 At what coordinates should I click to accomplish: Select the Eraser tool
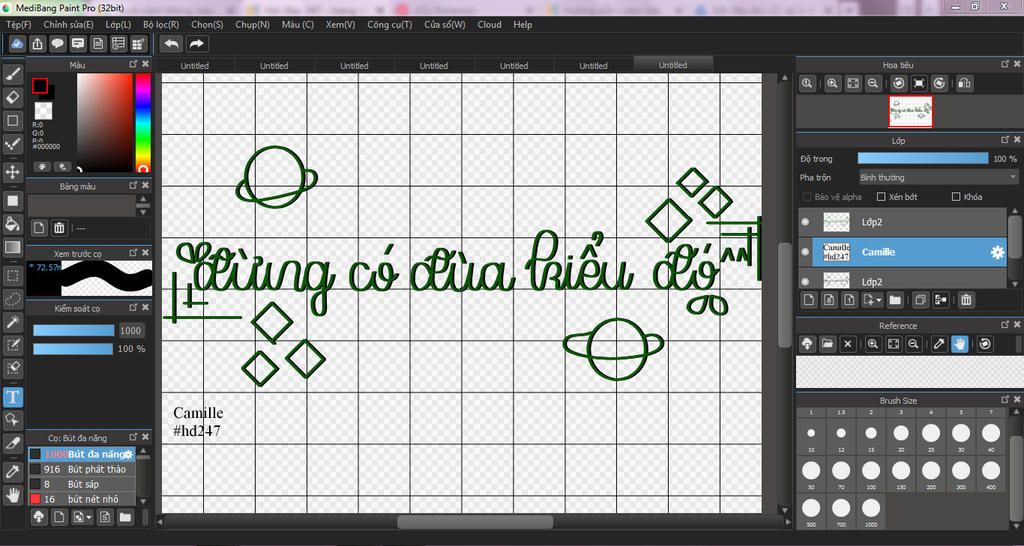tap(12, 97)
